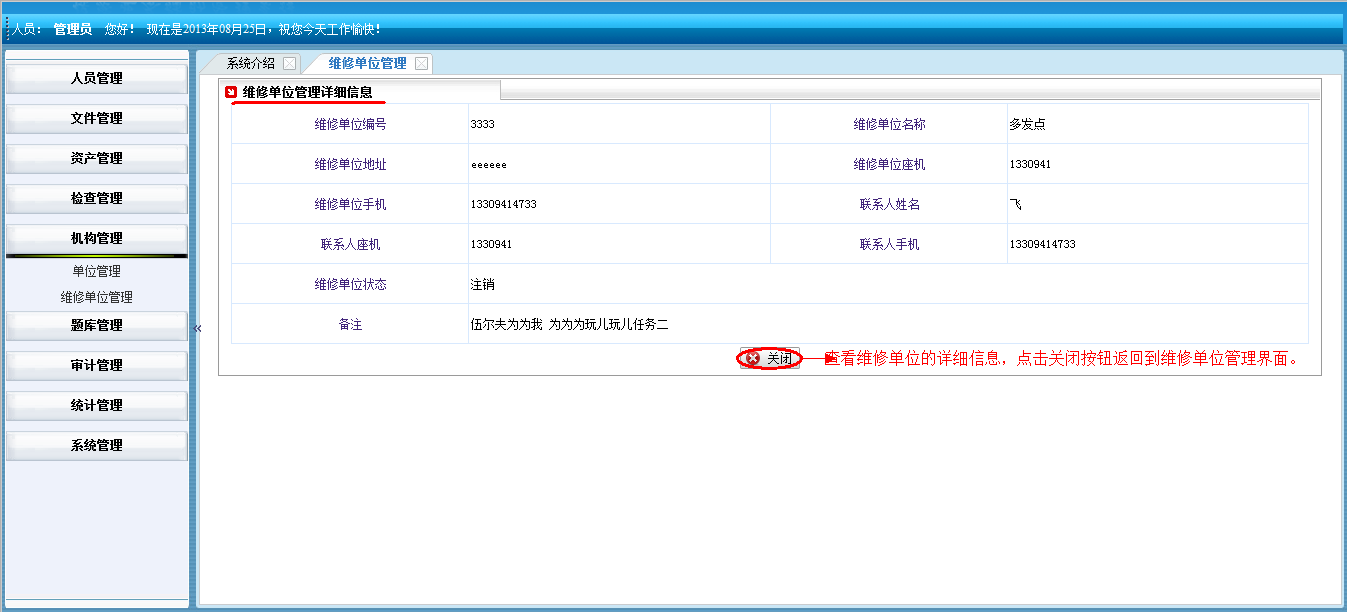This screenshot has height=612, width=1347.
Task: Click the 维修单位状态 value 注销
Action: click(482, 284)
